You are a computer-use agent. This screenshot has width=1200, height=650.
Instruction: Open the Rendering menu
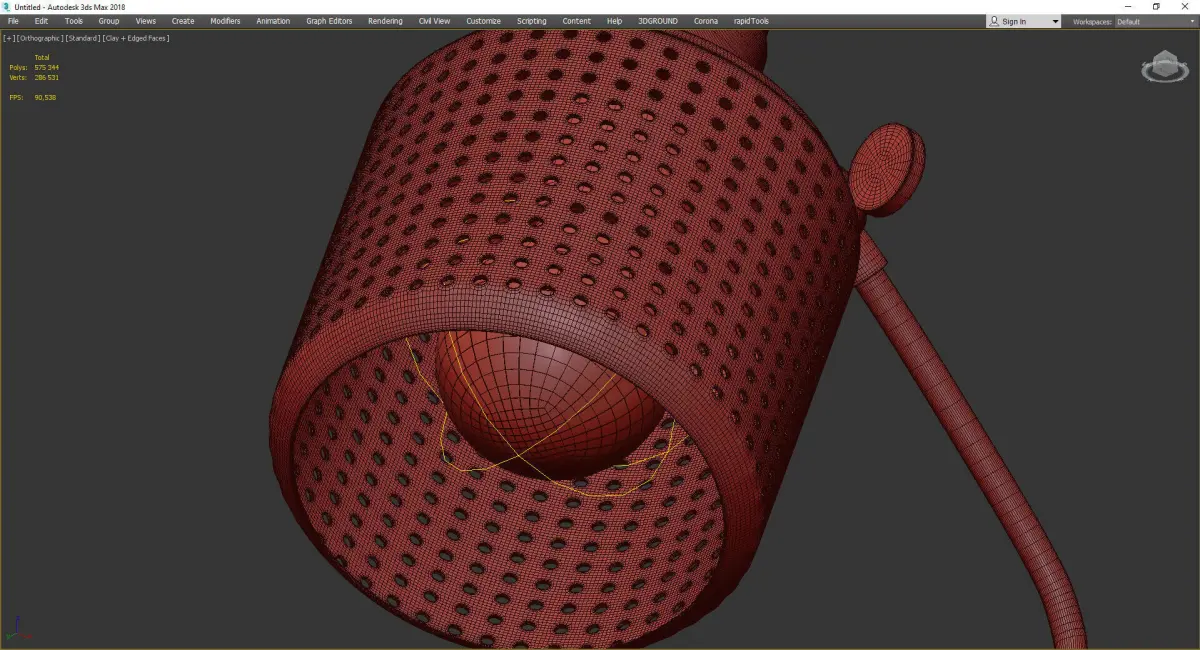(x=385, y=21)
